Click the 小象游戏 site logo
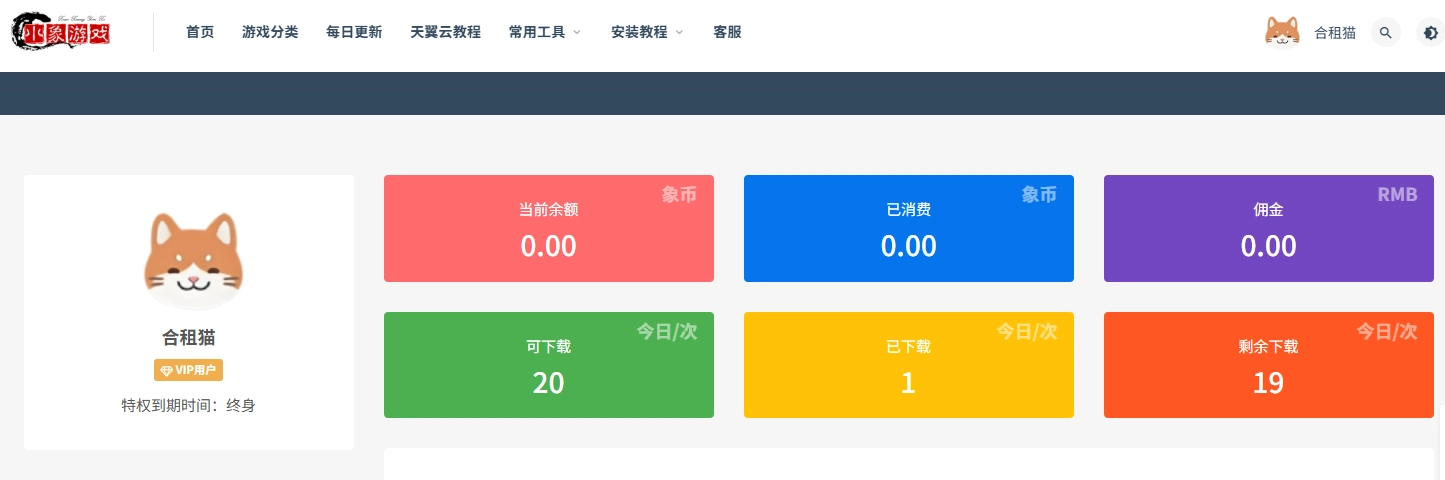Screen dimensions: 1445x480 pos(61,32)
